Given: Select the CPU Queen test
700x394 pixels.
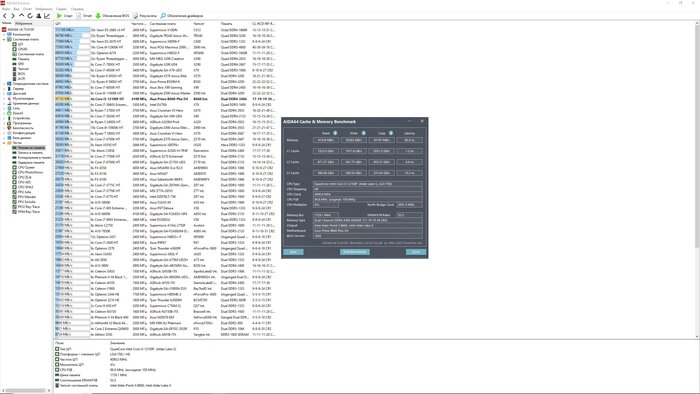Looking at the screenshot, I should pos(26,167).
